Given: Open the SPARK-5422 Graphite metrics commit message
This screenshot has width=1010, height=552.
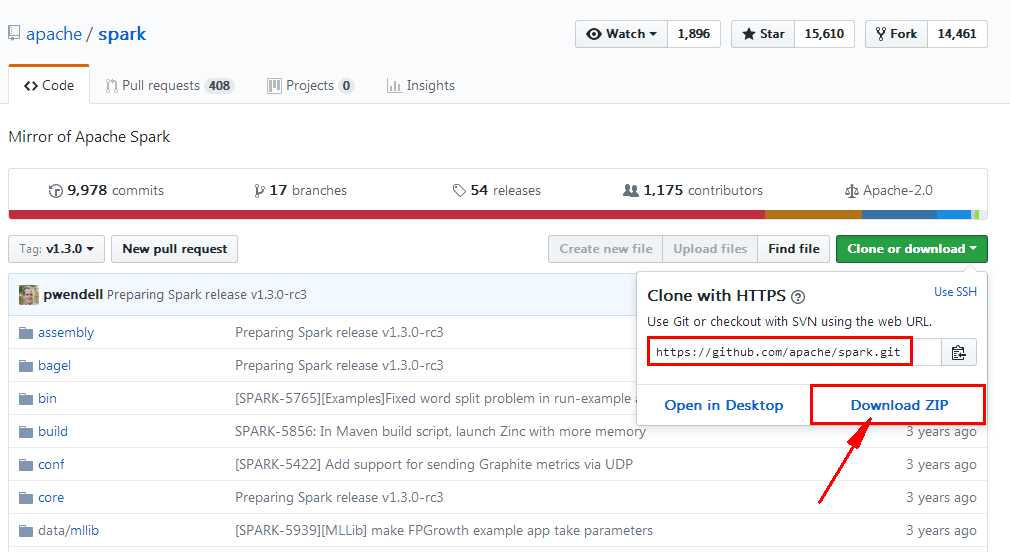Looking at the screenshot, I should coord(434,464).
